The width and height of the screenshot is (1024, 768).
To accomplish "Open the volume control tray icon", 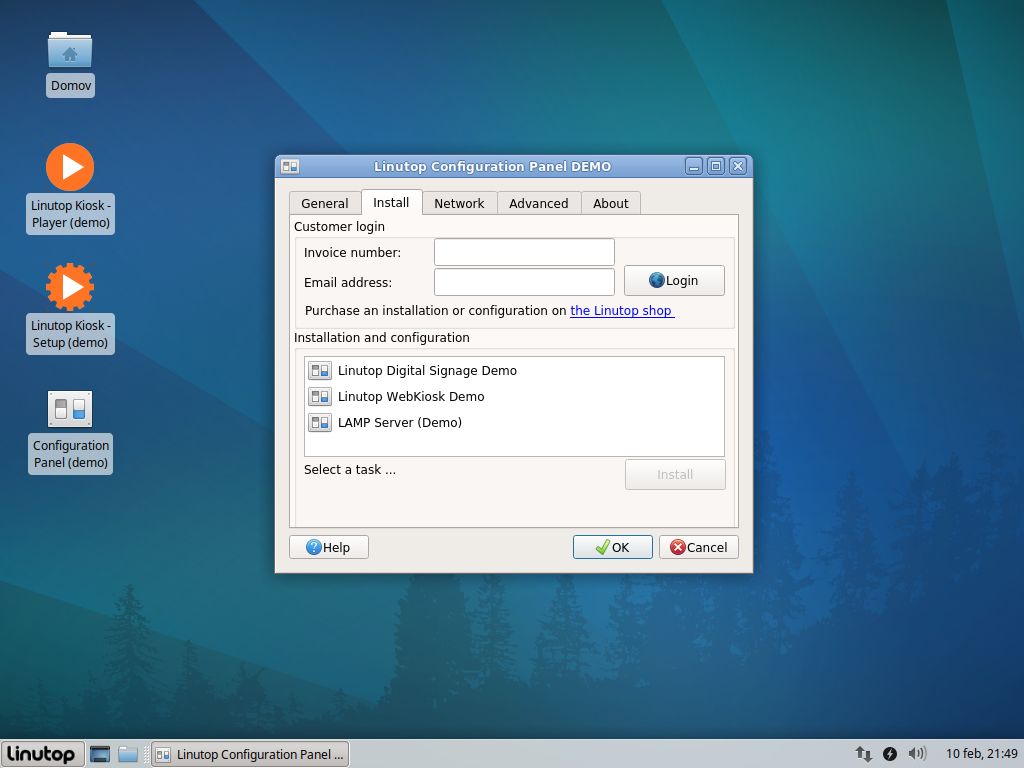I will [x=917, y=754].
